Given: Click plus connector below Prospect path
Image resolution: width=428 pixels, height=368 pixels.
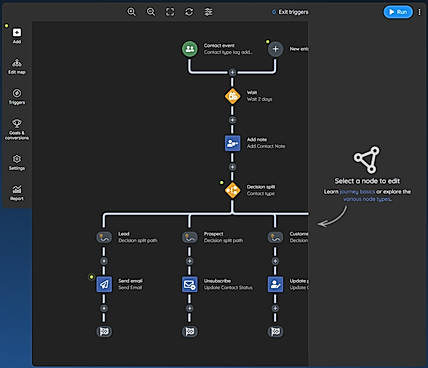Looking at the screenshot, I should pos(190,261).
